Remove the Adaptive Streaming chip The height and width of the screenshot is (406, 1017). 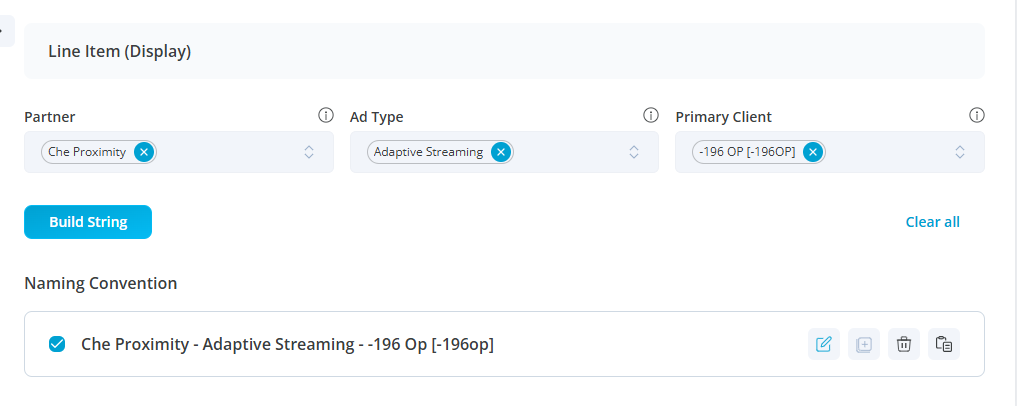[501, 152]
